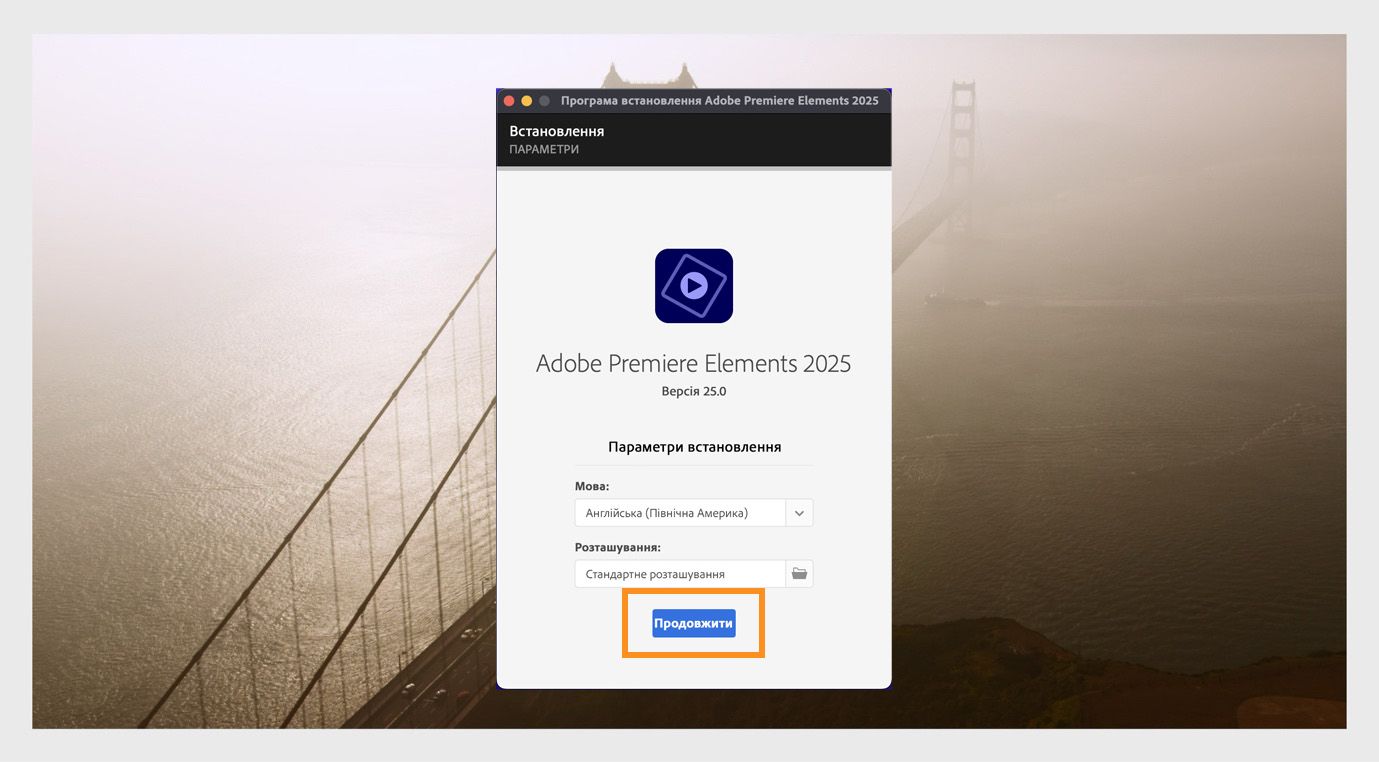Open the folder browse icon for location
This screenshot has width=1379, height=762.
pos(799,574)
